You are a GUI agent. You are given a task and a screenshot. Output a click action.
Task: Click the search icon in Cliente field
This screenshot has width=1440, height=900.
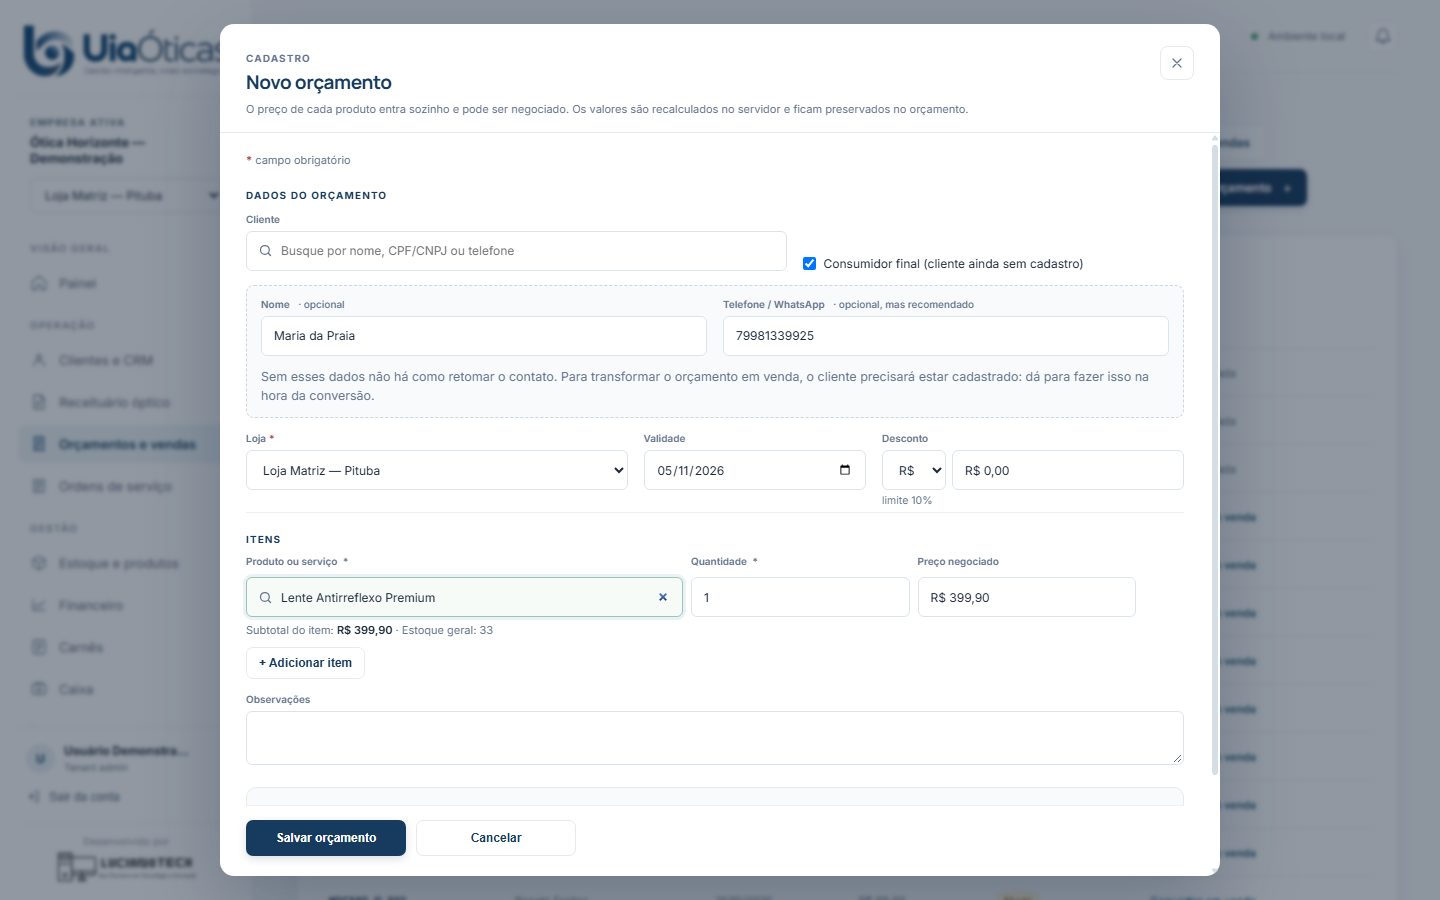click(x=266, y=251)
